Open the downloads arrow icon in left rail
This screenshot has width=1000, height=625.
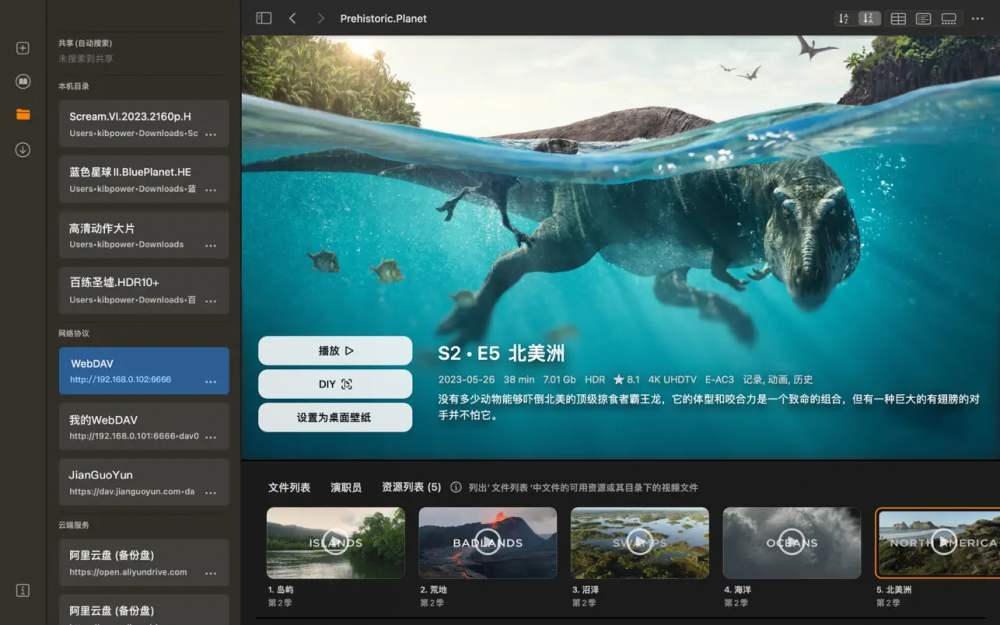[x=23, y=150]
